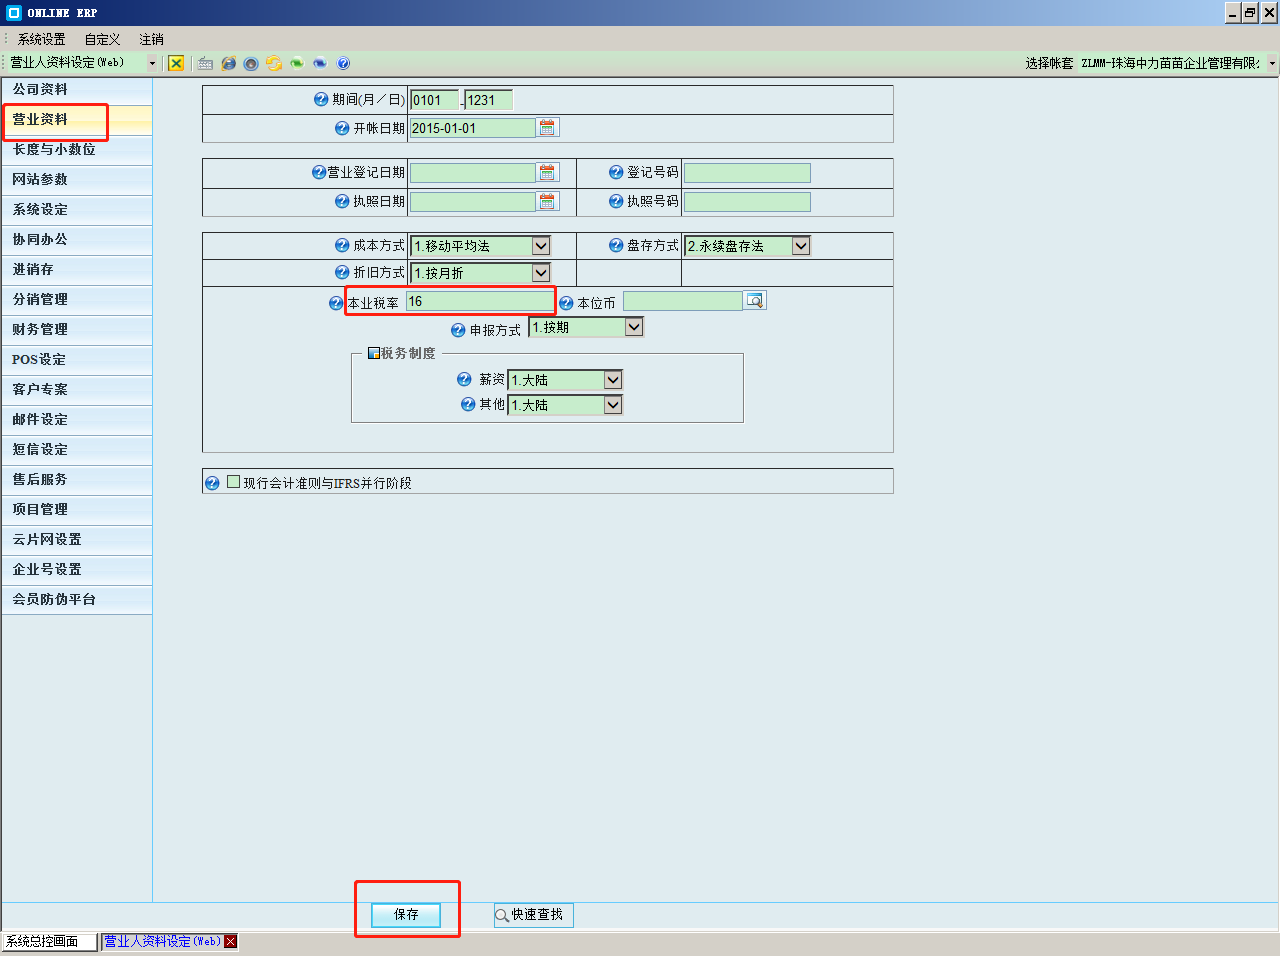Switch to the POS设定 sidebar tab
Viewport: 1280px width, 956px height.
(x=77, y=360)
